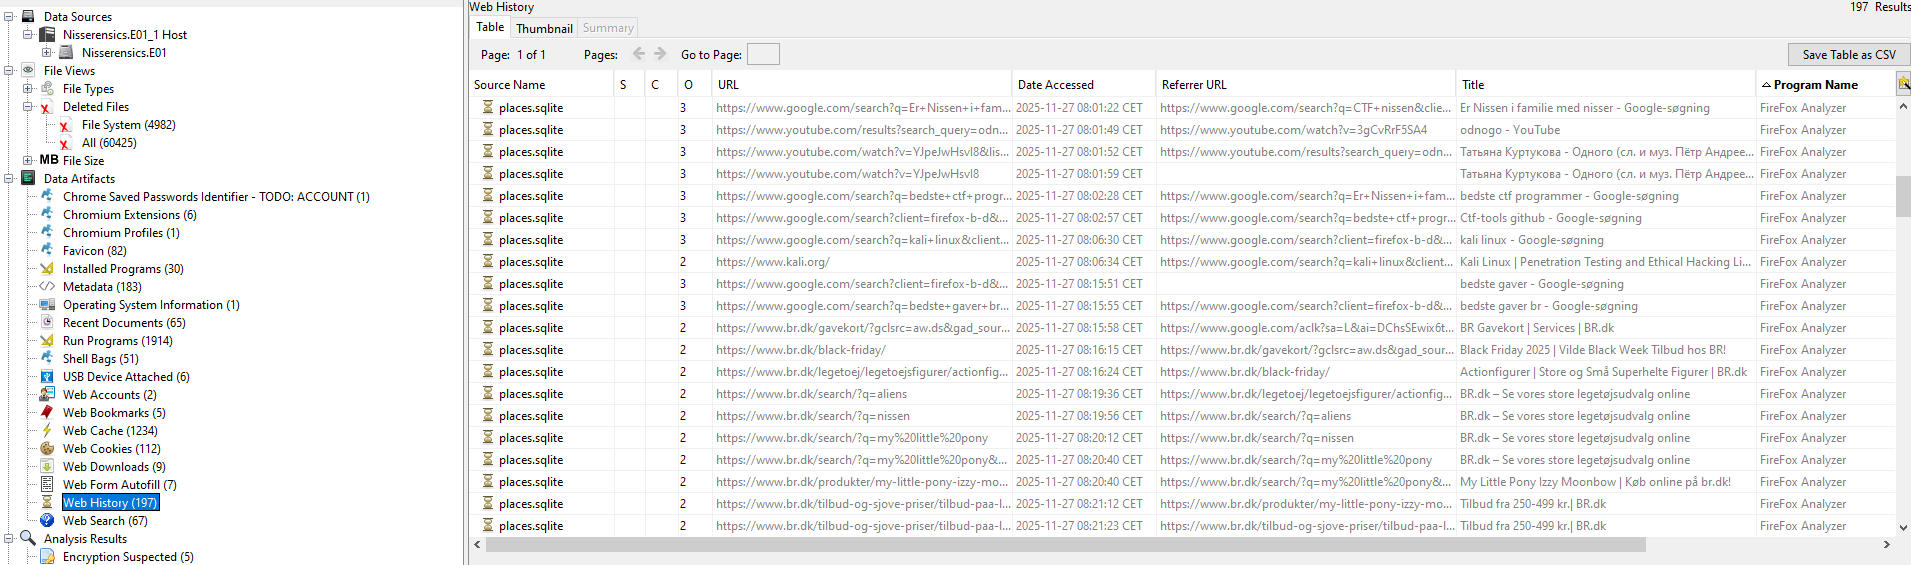Click the Web Search icon
Screen dimensions: 1911x565
[47, 520]
